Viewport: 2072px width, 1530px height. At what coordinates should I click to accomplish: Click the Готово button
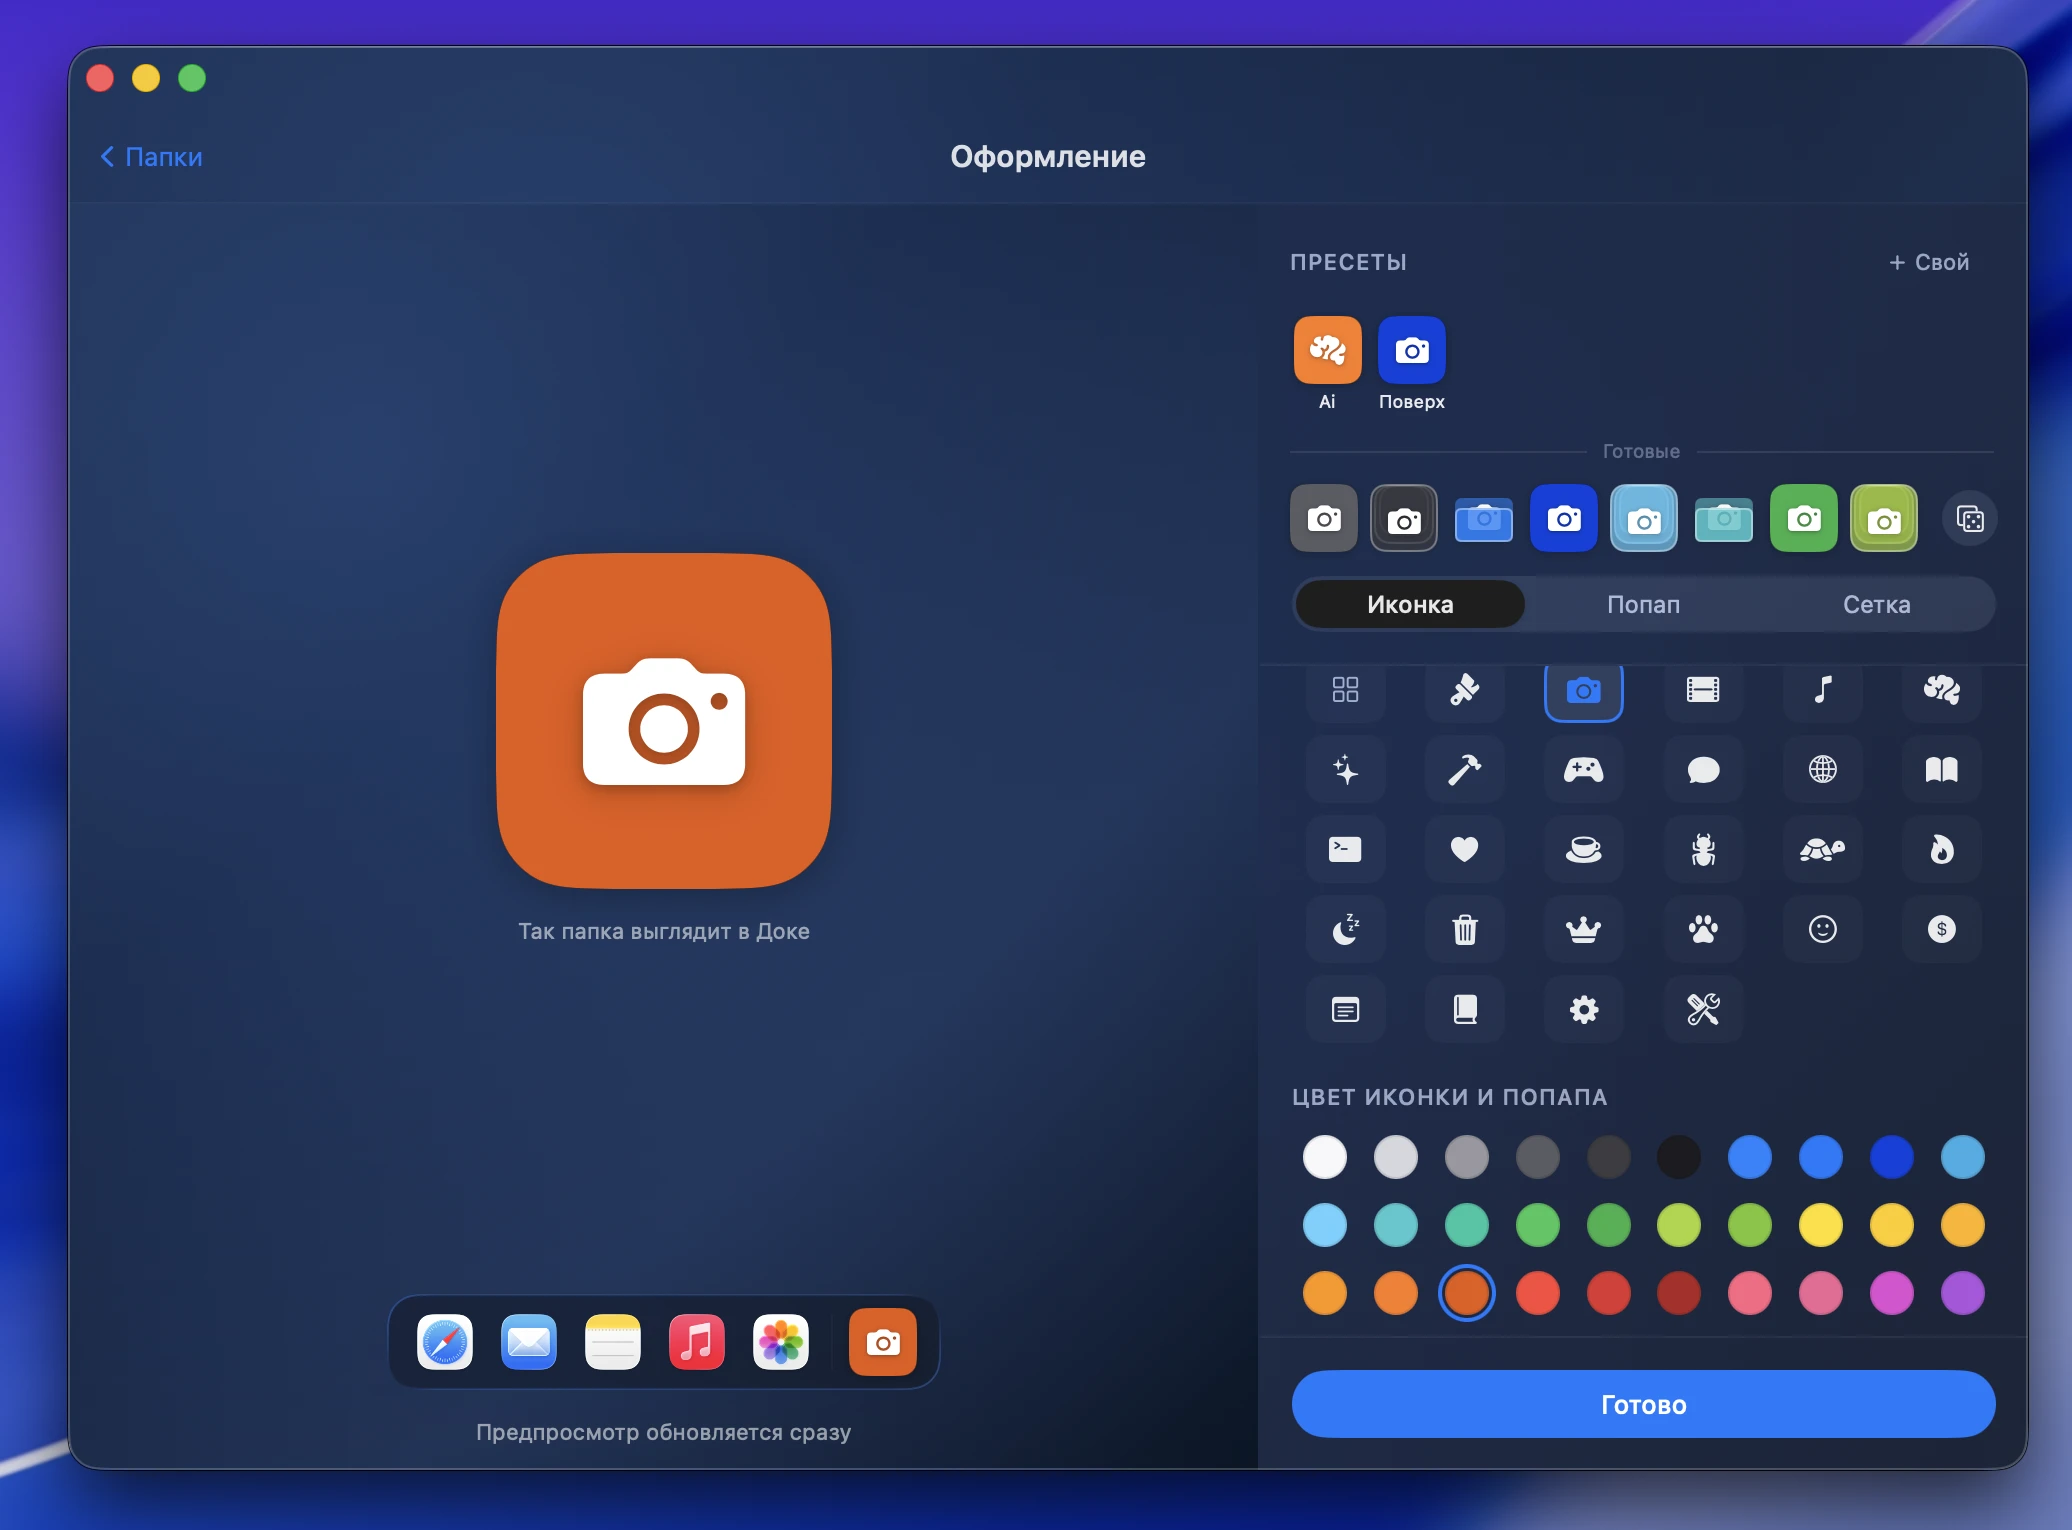click(1643, 1404)
